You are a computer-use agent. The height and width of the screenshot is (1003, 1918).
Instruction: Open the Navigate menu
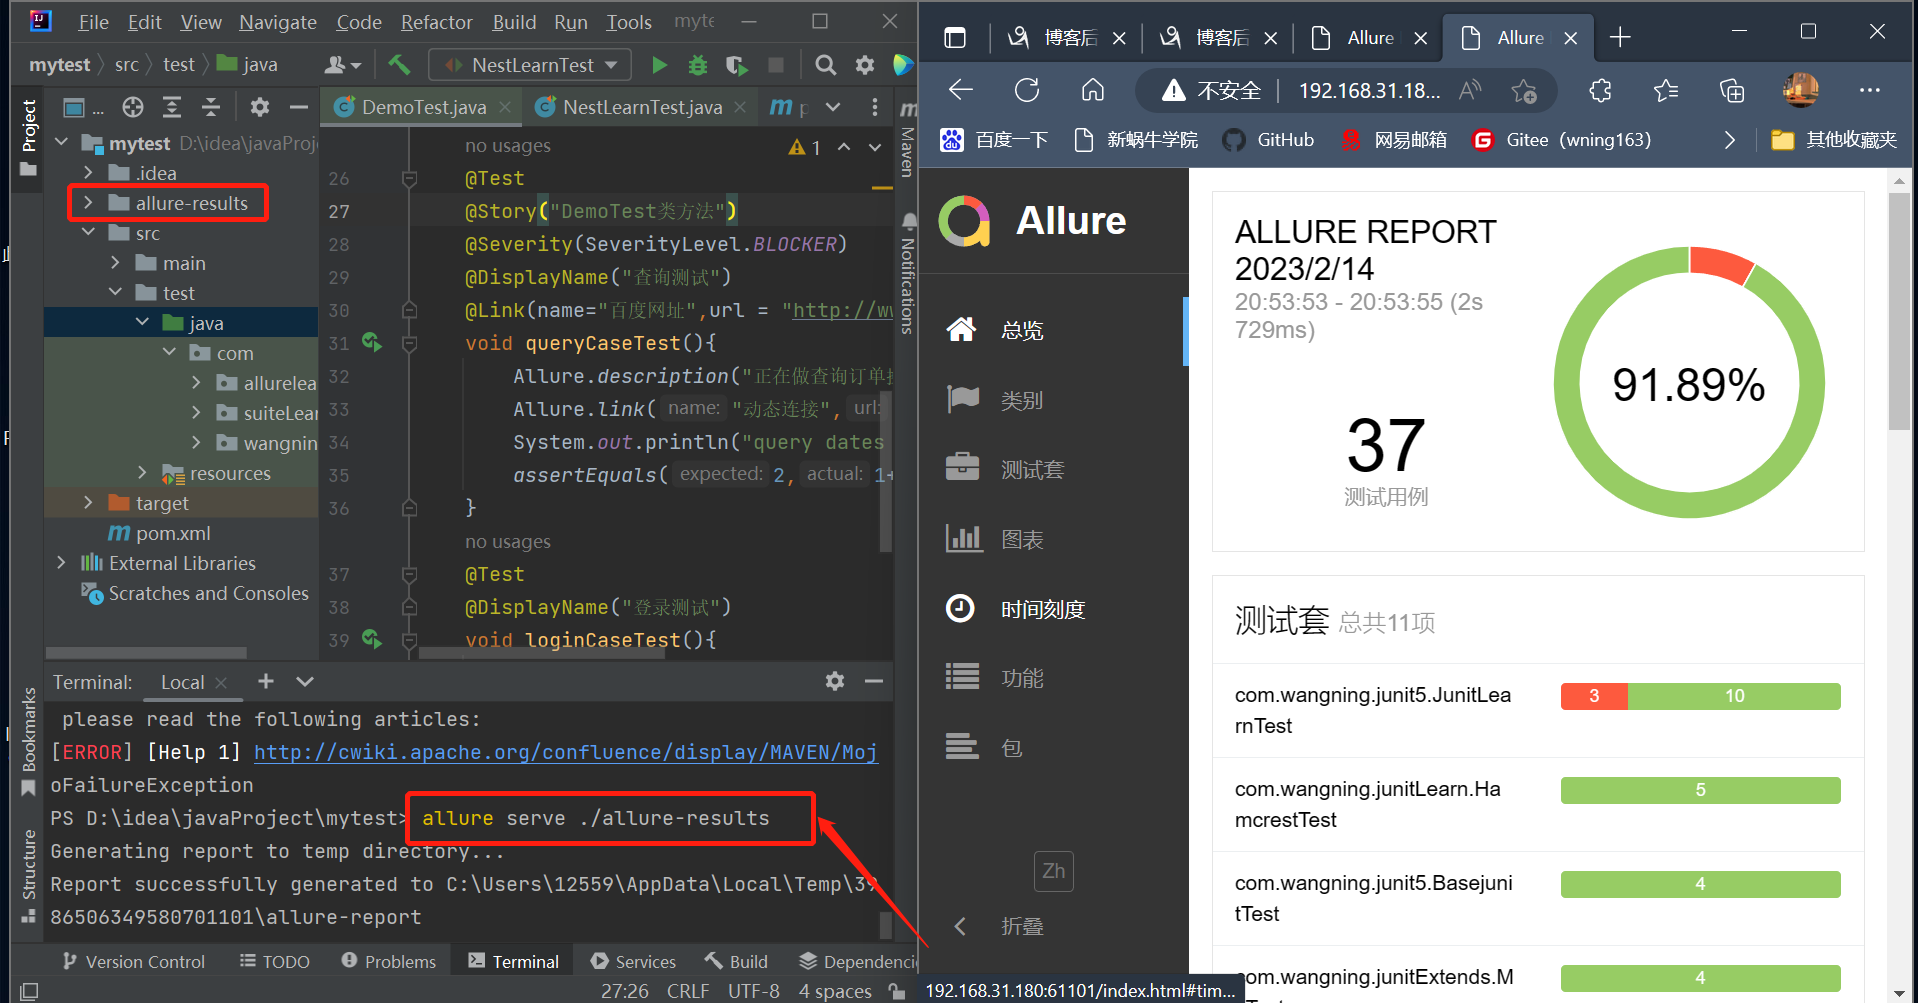click(278, 22)
